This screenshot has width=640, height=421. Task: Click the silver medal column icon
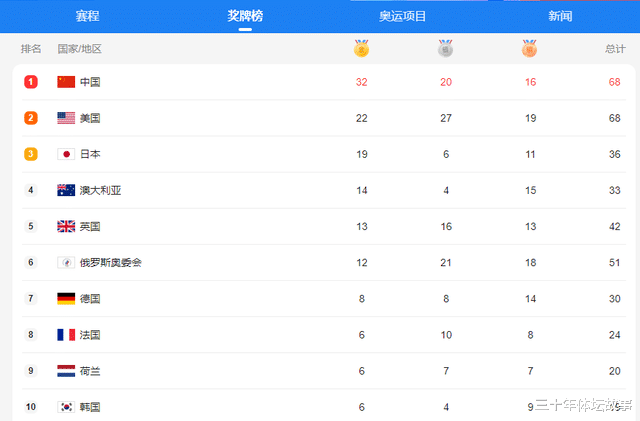tap(445, 48)
